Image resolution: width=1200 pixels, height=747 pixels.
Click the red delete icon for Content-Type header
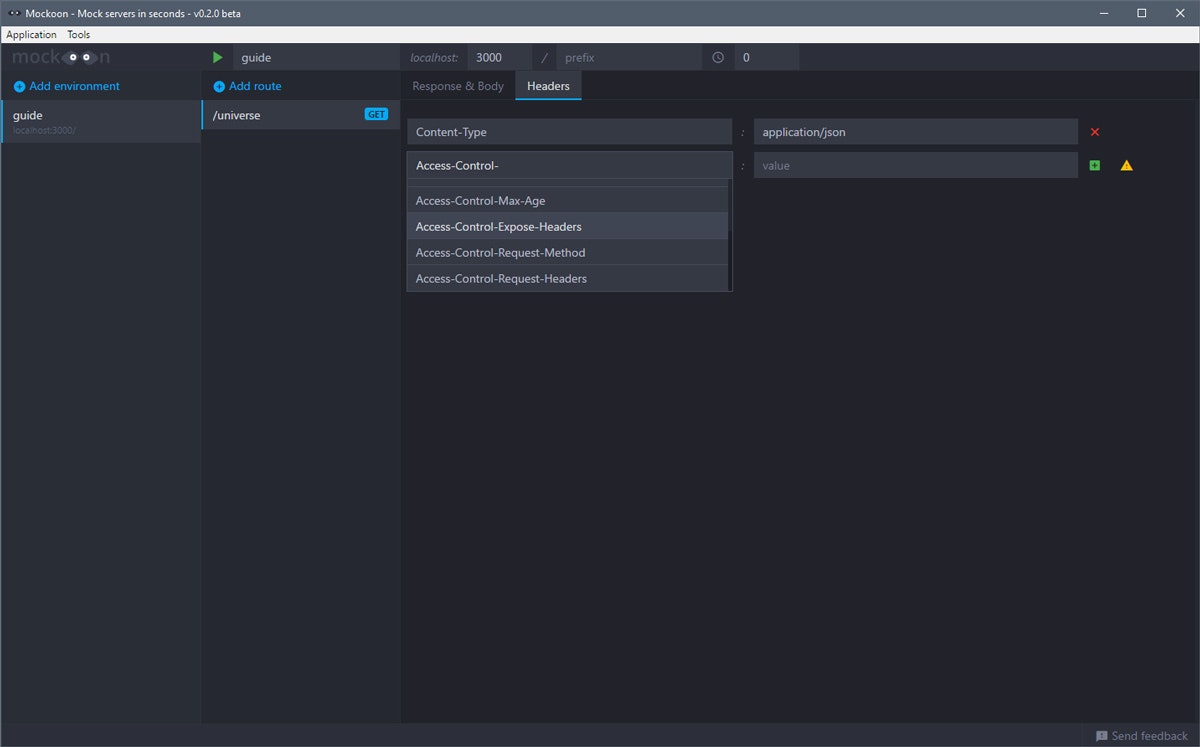(1095, 132)
